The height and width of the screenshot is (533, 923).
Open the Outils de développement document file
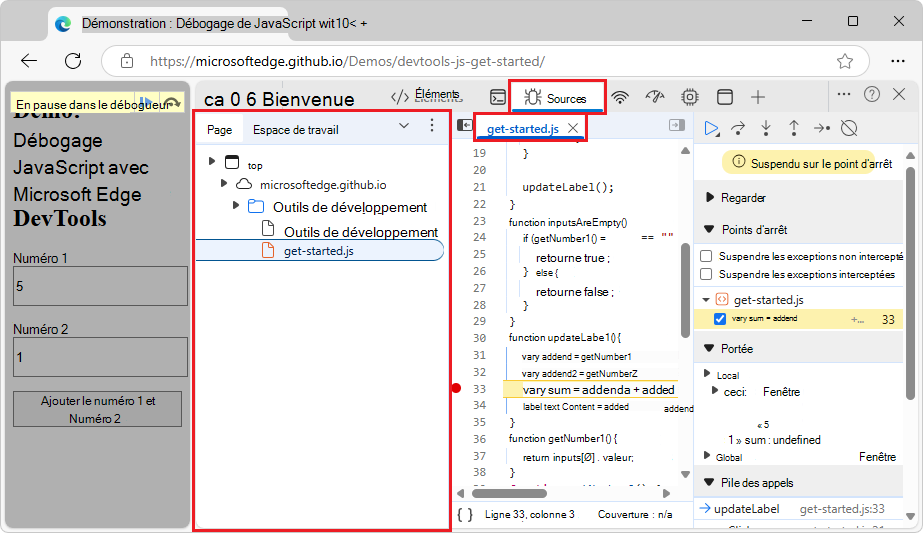(350, 231)
